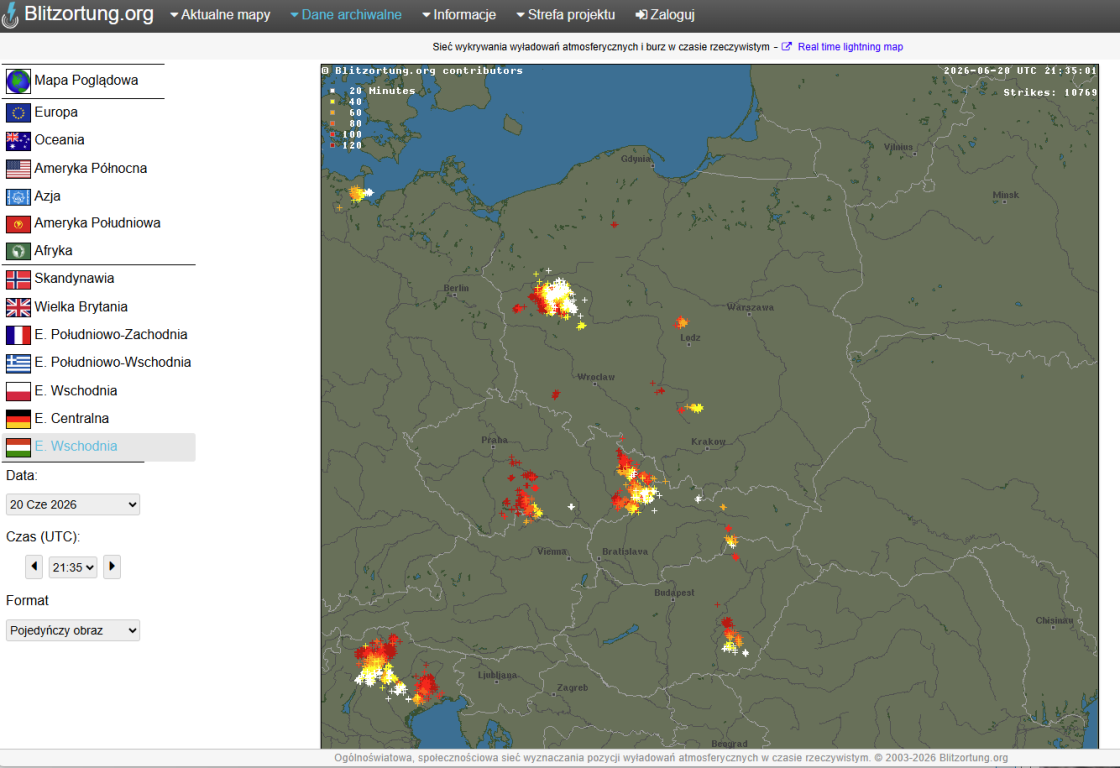
Task: Select the Afryka map icon
Action: pyautogui.click(x=18, y=251)
